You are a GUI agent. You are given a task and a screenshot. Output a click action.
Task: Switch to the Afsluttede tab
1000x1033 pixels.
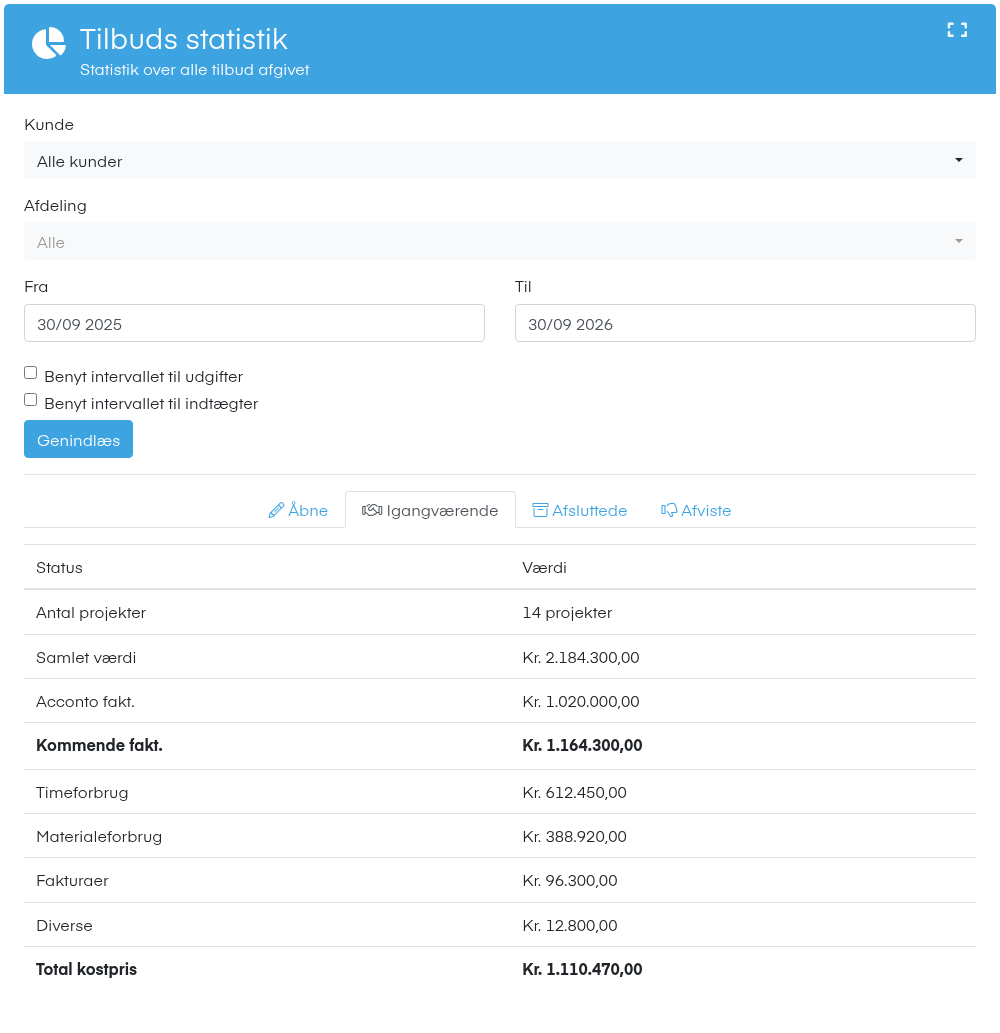pos(580,510)
